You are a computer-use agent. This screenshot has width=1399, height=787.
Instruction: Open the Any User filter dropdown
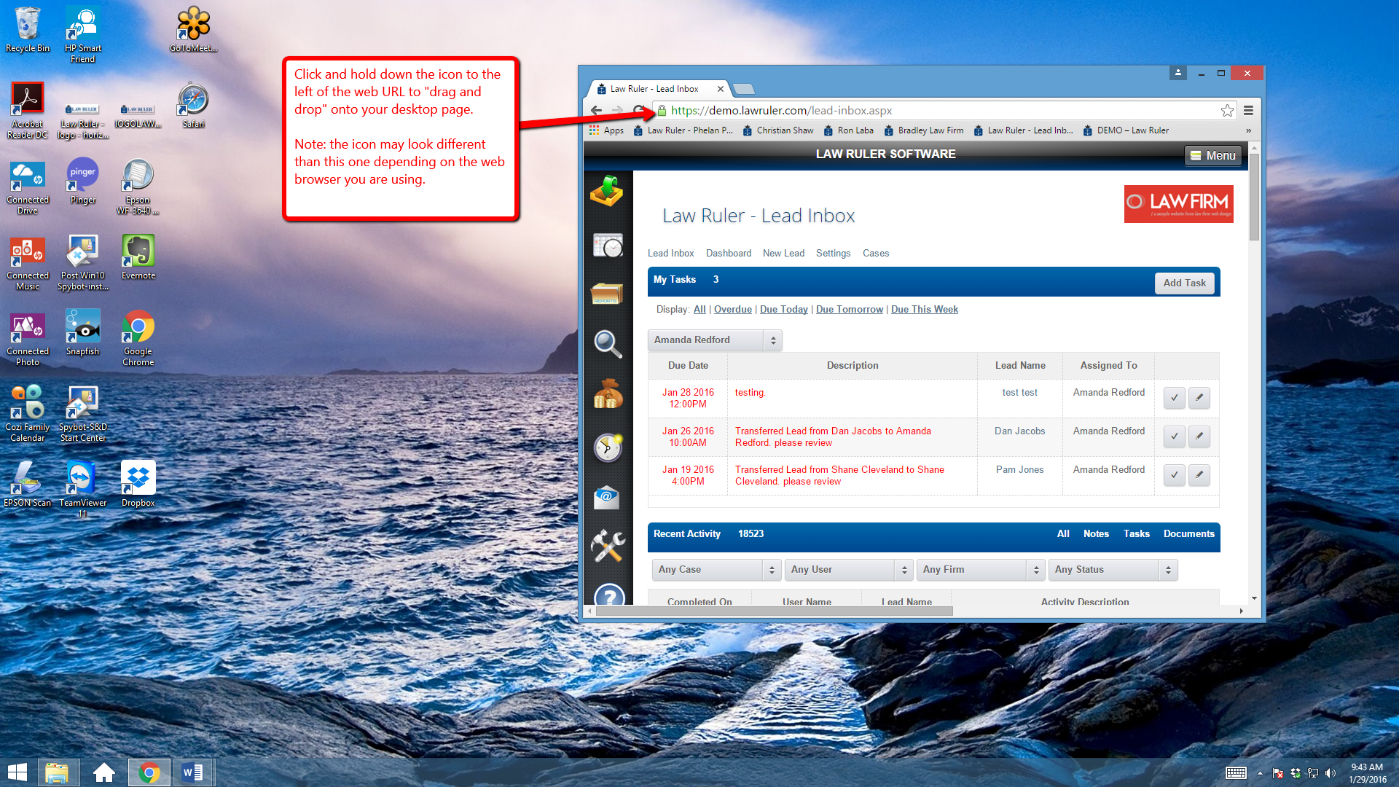pos(849,570)
